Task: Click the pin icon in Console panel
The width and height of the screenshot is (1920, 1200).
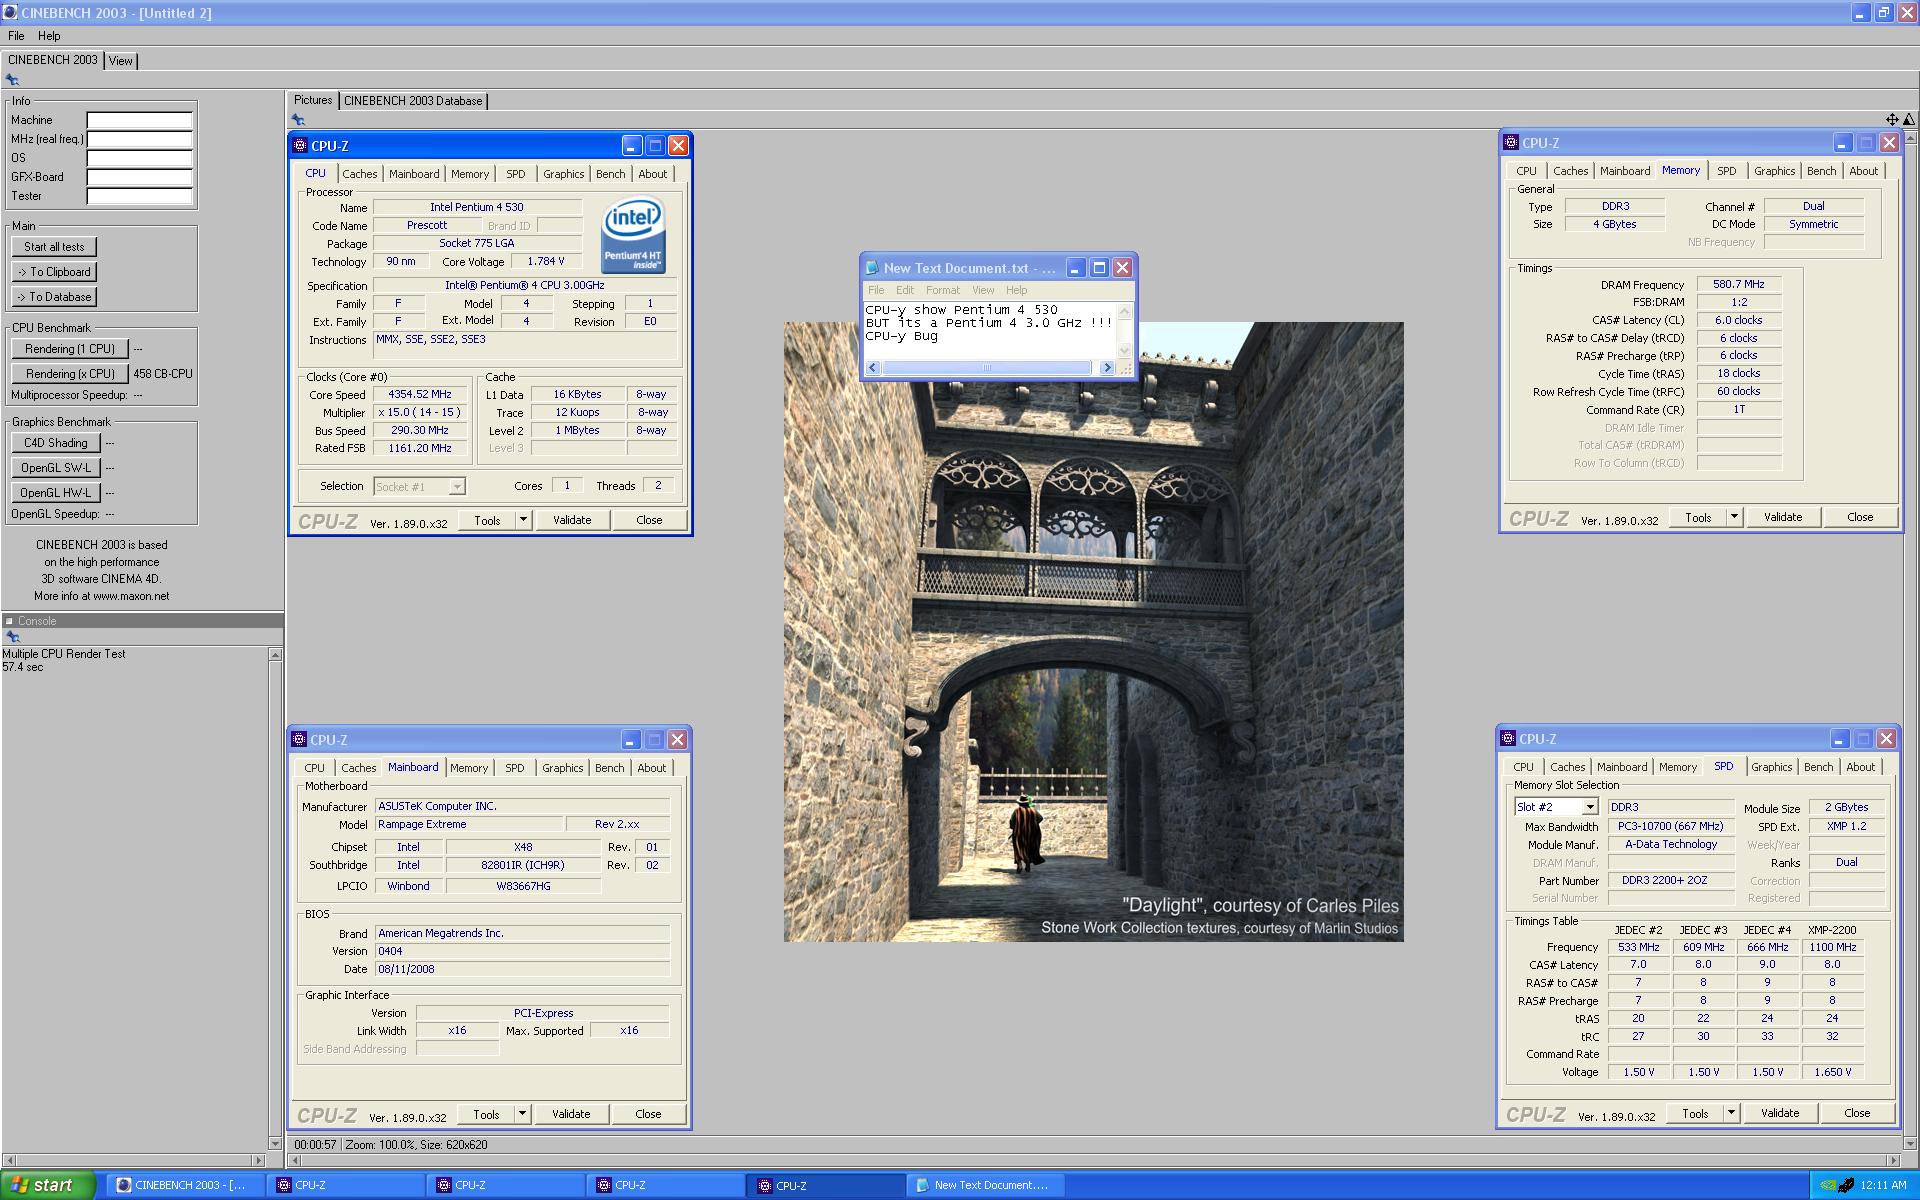Action: tap(12, 637)
